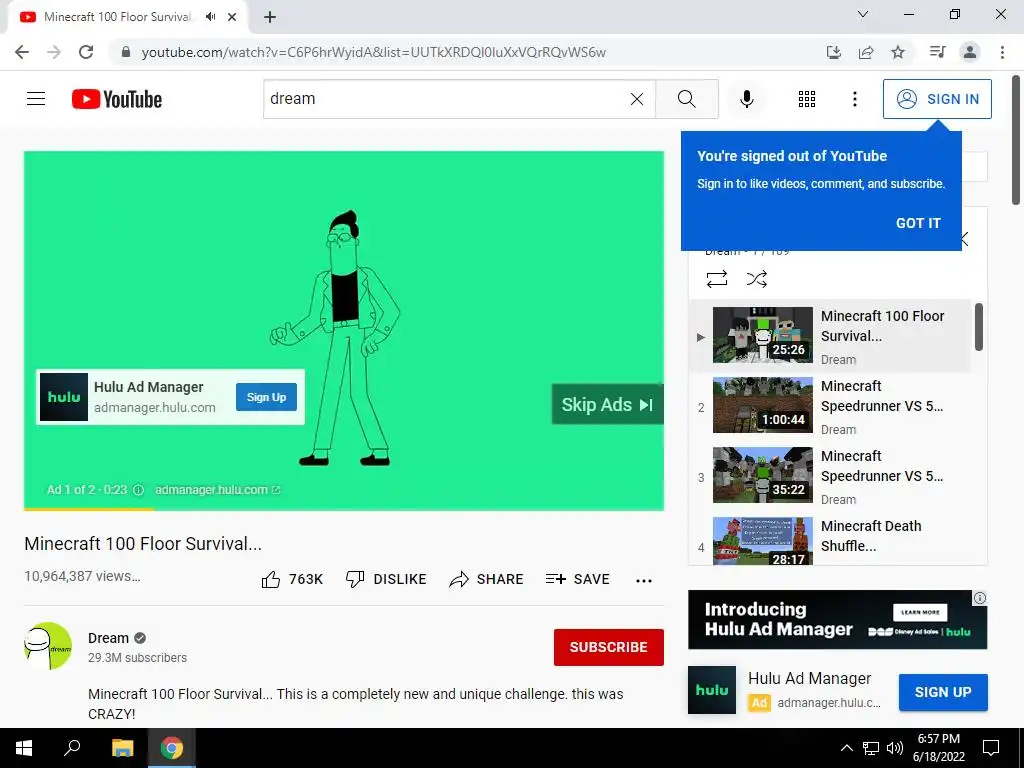This screenshot has height=768, width=1024.
Task: Clear the search box text
Action: pos(637,99)
